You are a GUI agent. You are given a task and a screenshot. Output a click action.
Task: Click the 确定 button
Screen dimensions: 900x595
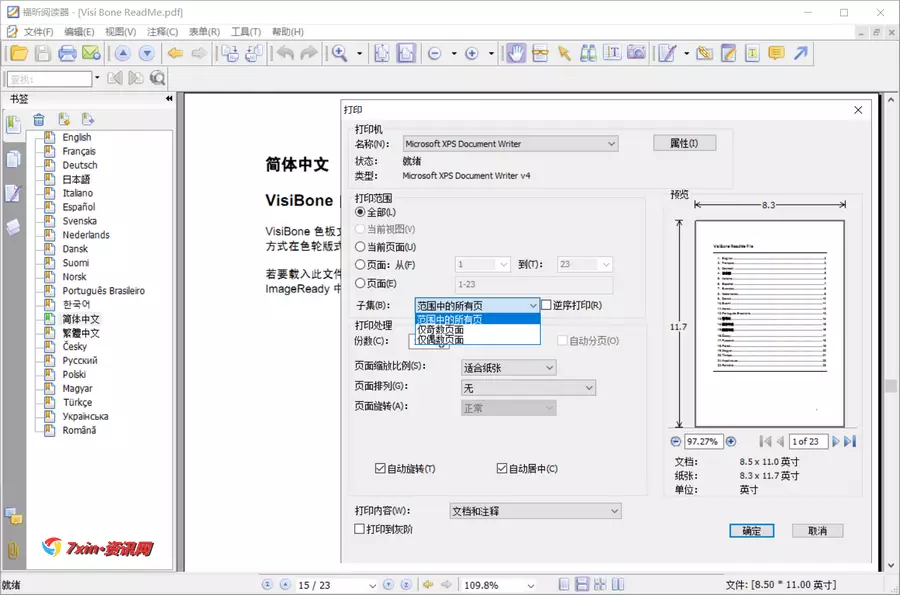tap(751, 531)
